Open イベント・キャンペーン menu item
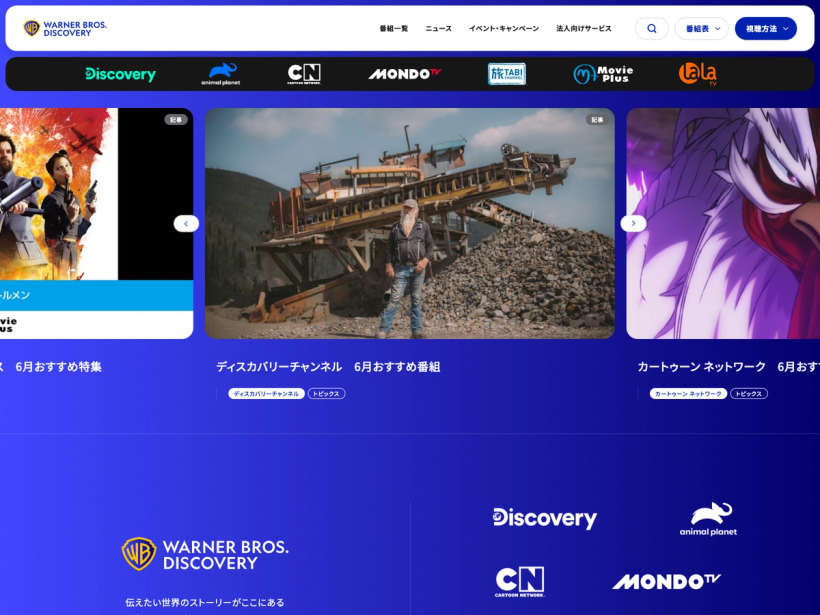Viewport: 820px width, 615px height. pyautogui.click(x=504, y=28)
